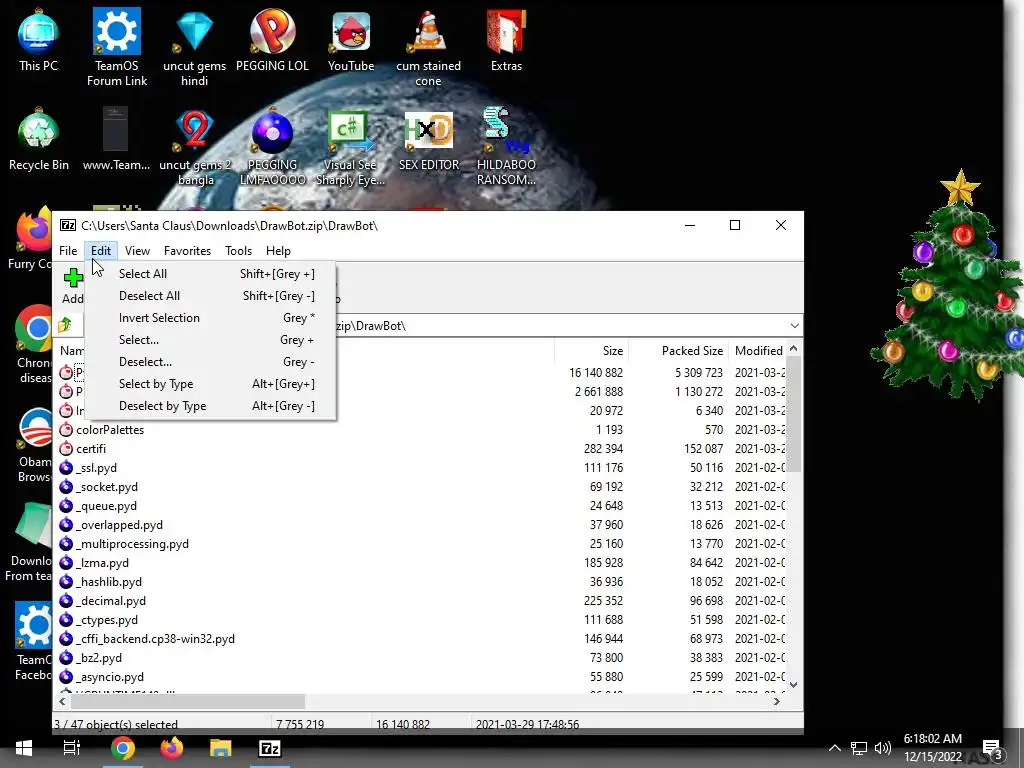This screenshot has height=768, width=1024.
Task: Open the Peggle P desktop icon
Action: pos(272,40)
